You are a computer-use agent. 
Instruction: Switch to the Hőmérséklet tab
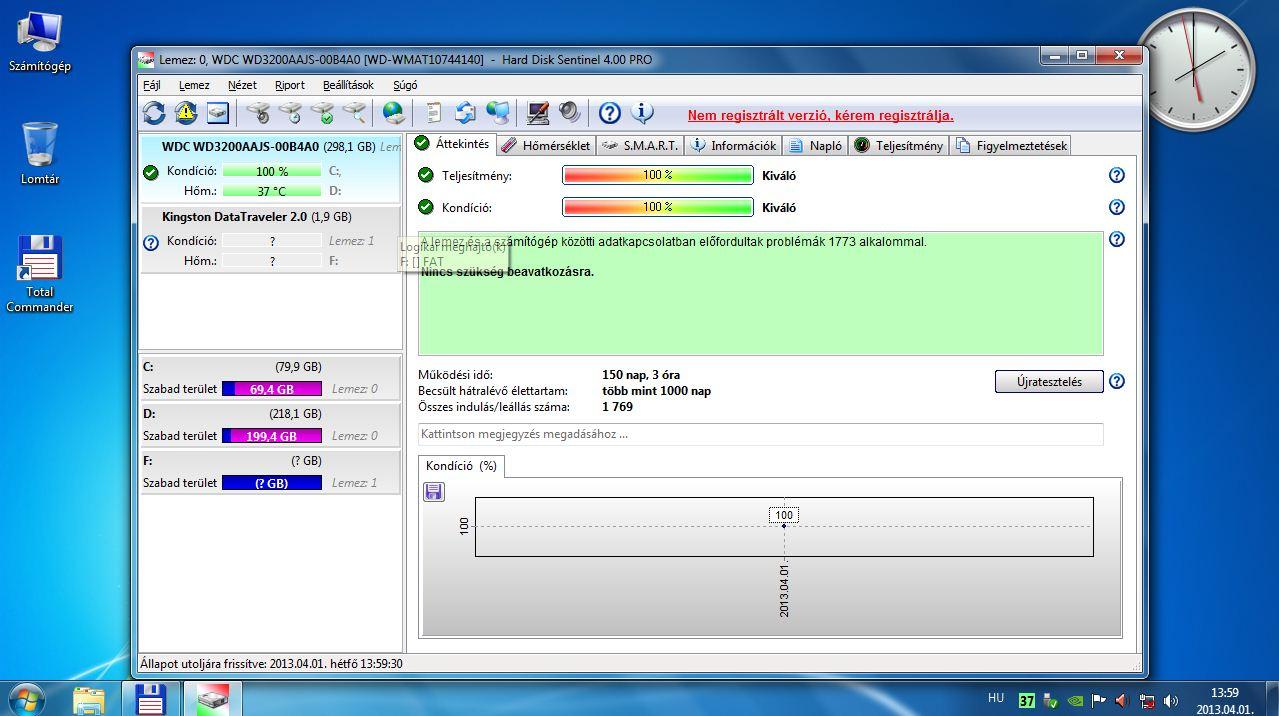coord(546,145)
